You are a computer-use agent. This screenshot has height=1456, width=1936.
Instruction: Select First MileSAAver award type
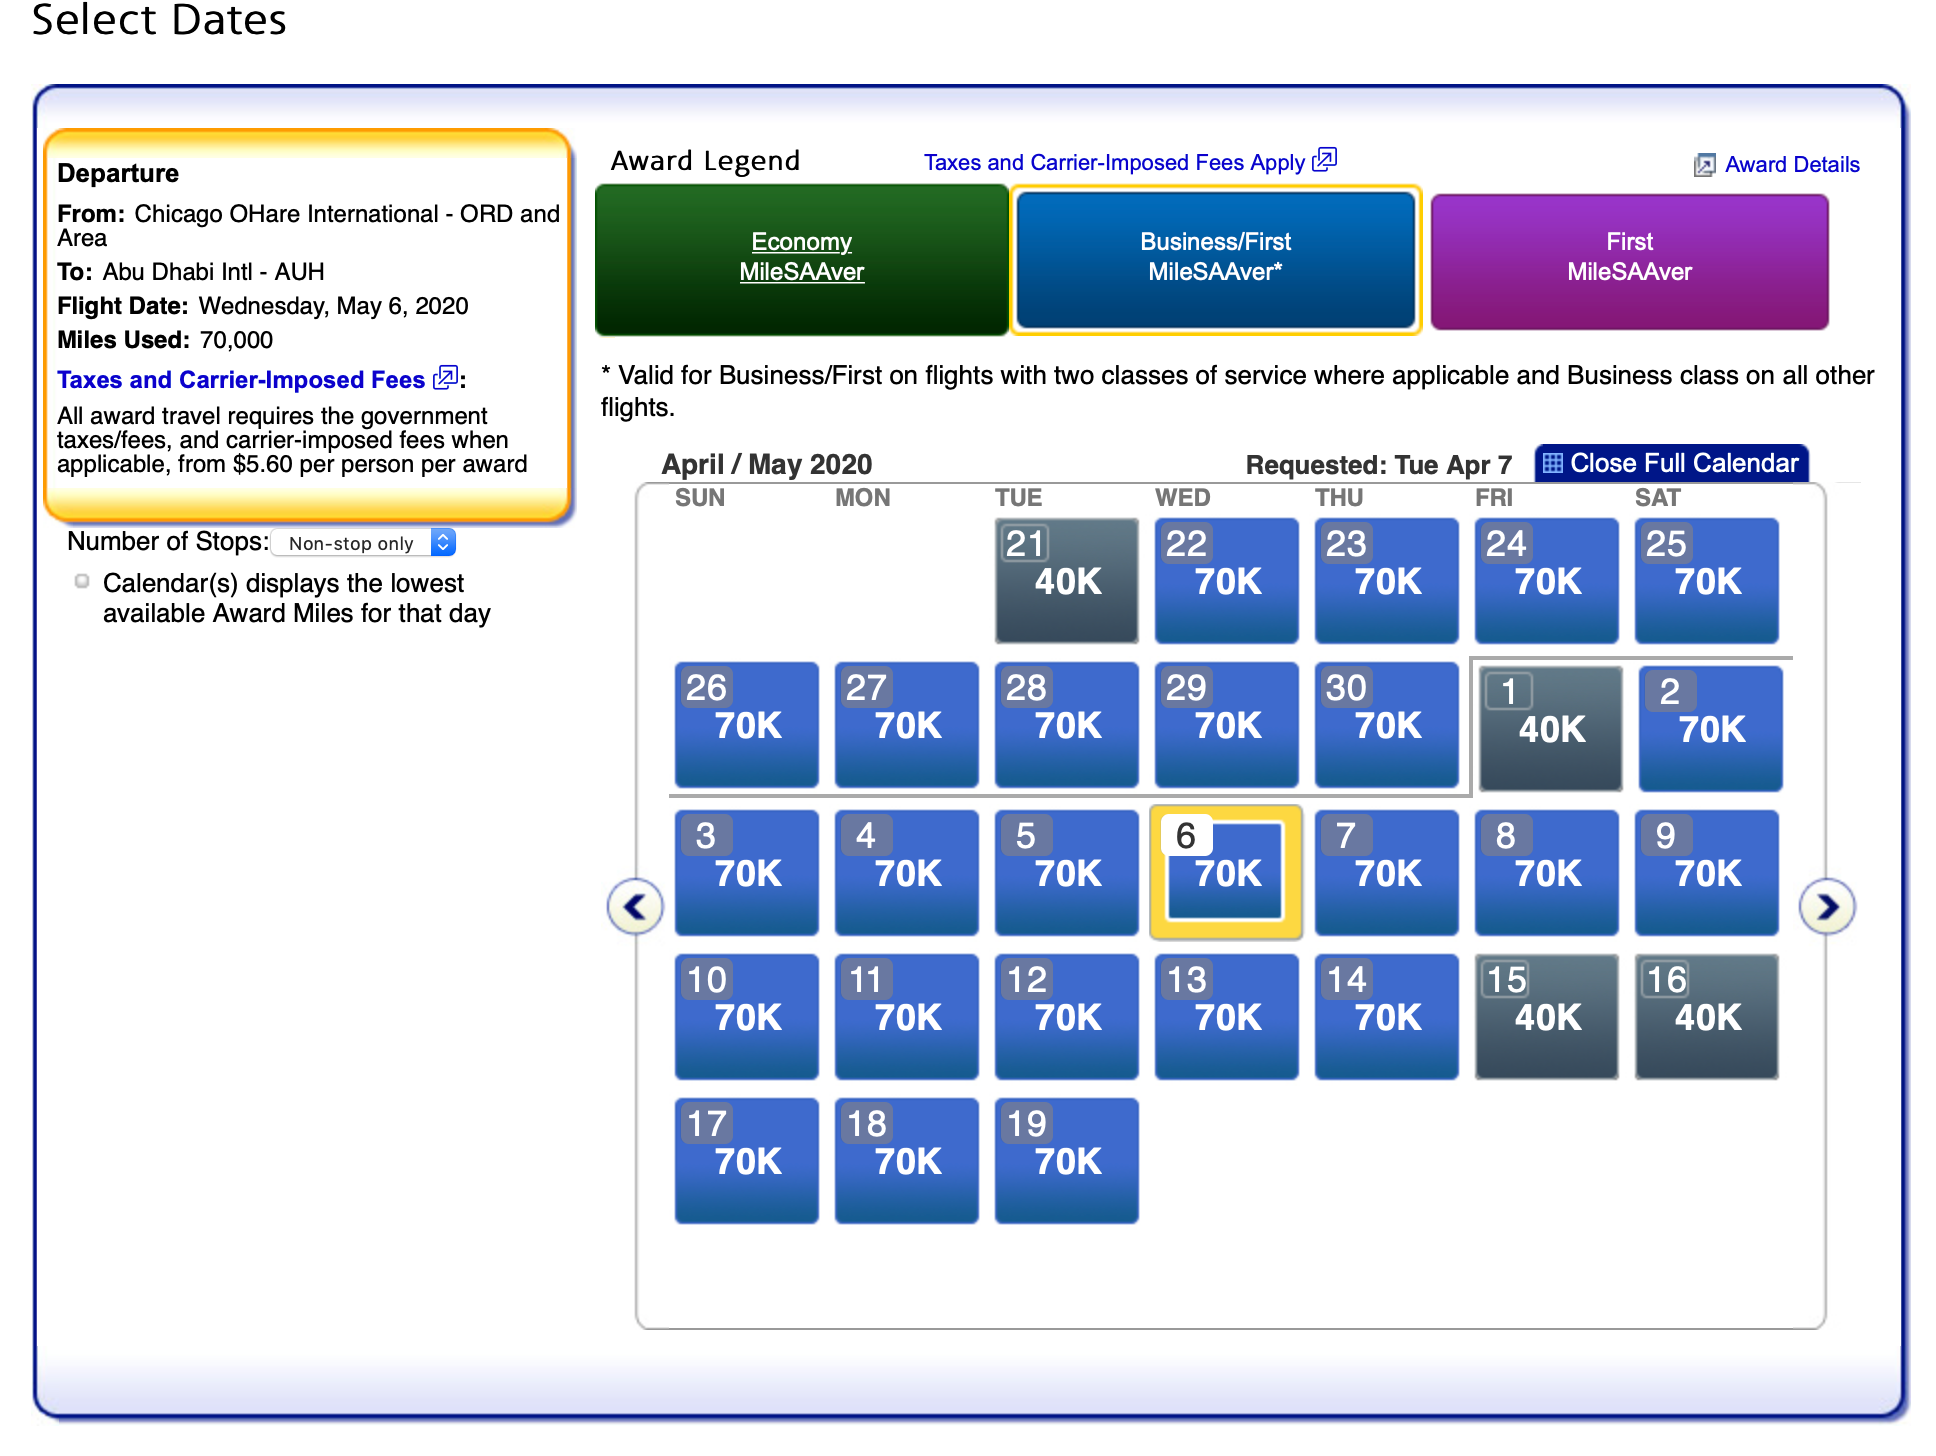pyautogui.click(x=1630, y=262)
